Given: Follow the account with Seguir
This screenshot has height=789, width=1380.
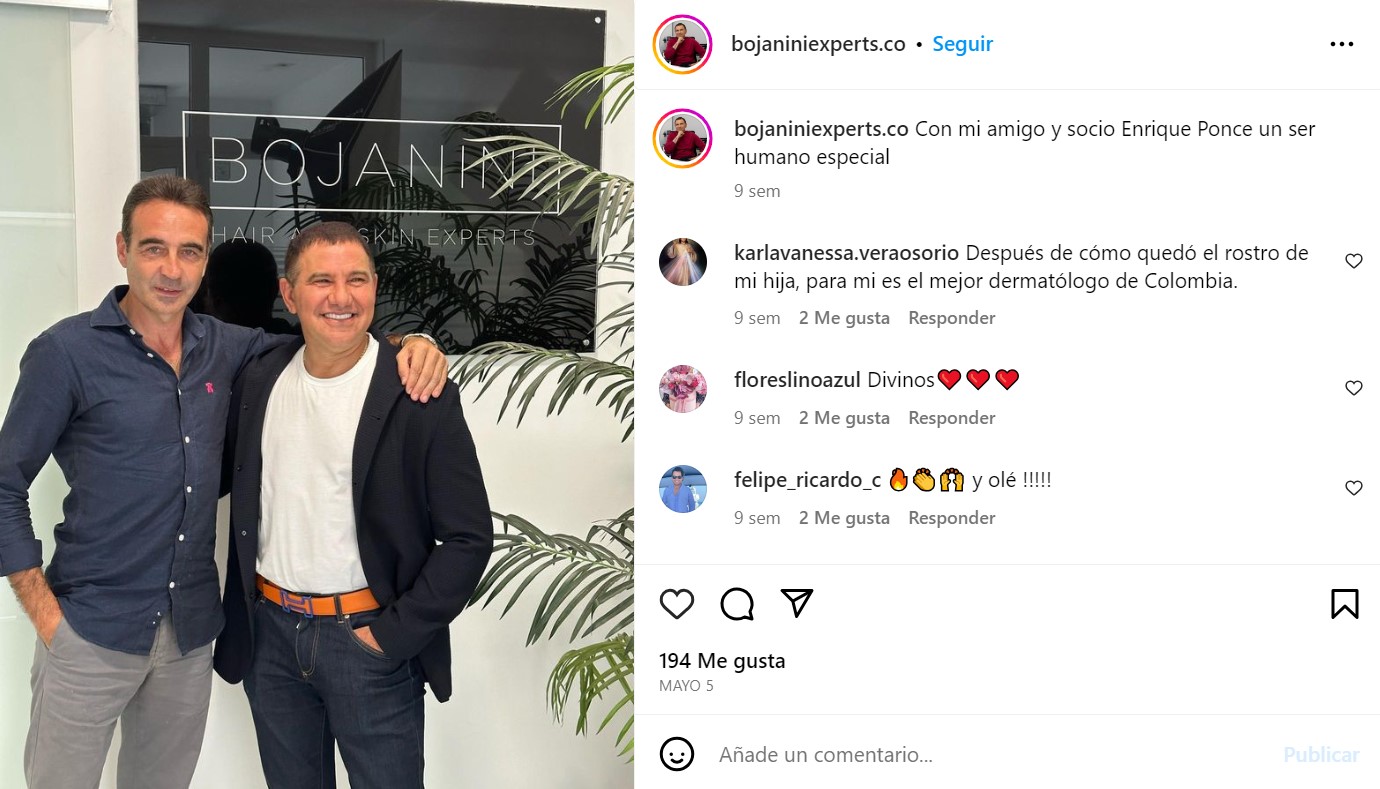Looking at the screenshot, I should pos(962,44).
